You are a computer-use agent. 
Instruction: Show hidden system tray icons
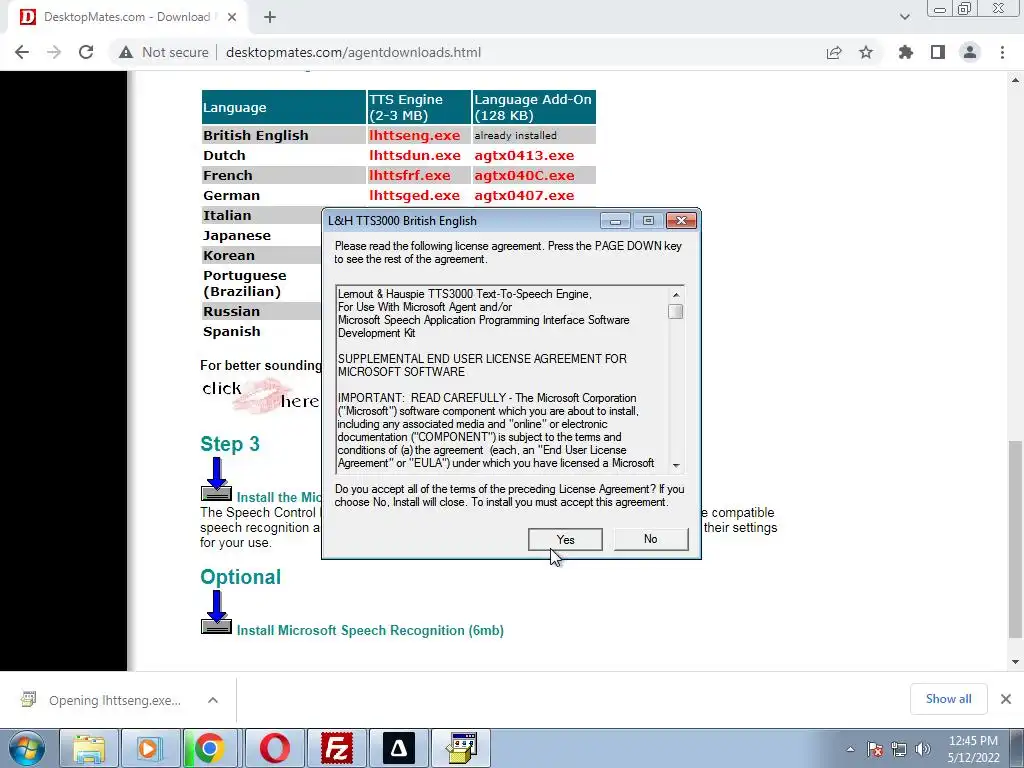(x=850, y=749)
